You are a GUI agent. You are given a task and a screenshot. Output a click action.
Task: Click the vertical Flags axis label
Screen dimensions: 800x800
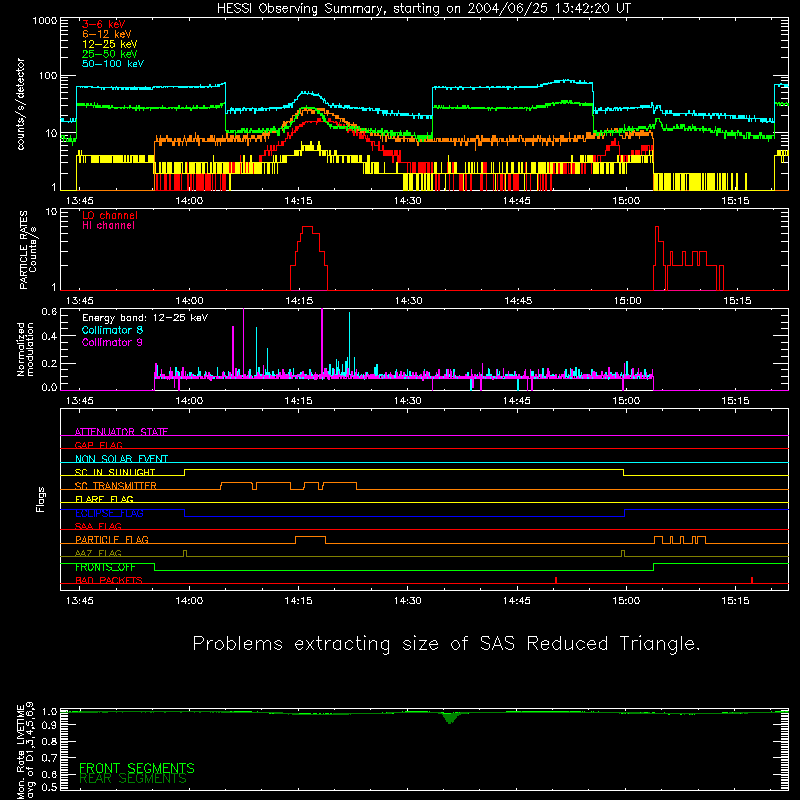coord(41,499)
